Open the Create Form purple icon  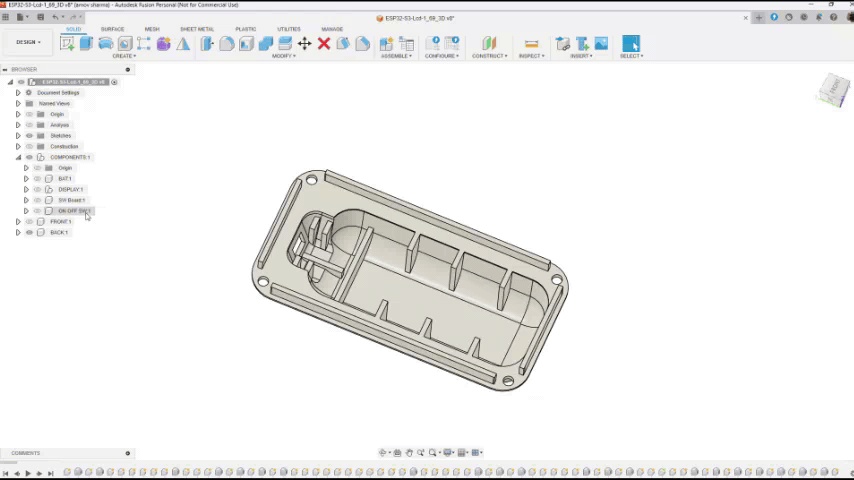[163, 44]
